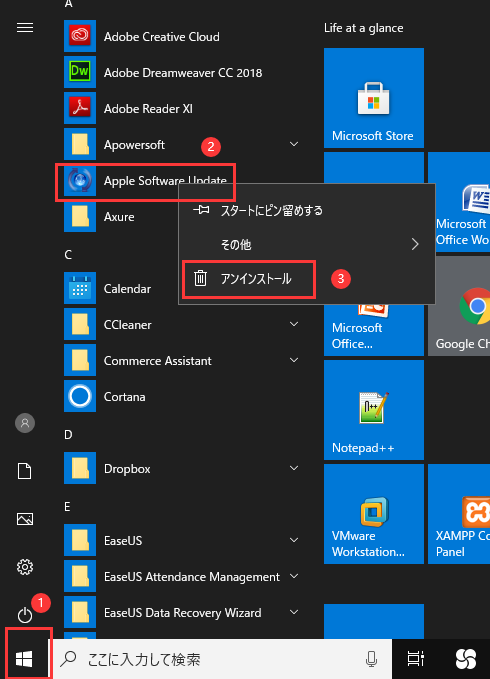490x679 pixels.
Task: Click the Calendar app icon
Action: coord(80,288)
